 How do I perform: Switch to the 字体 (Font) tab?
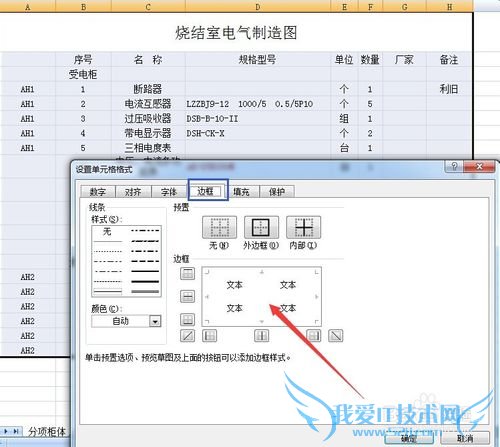click(x=169, y=192)
